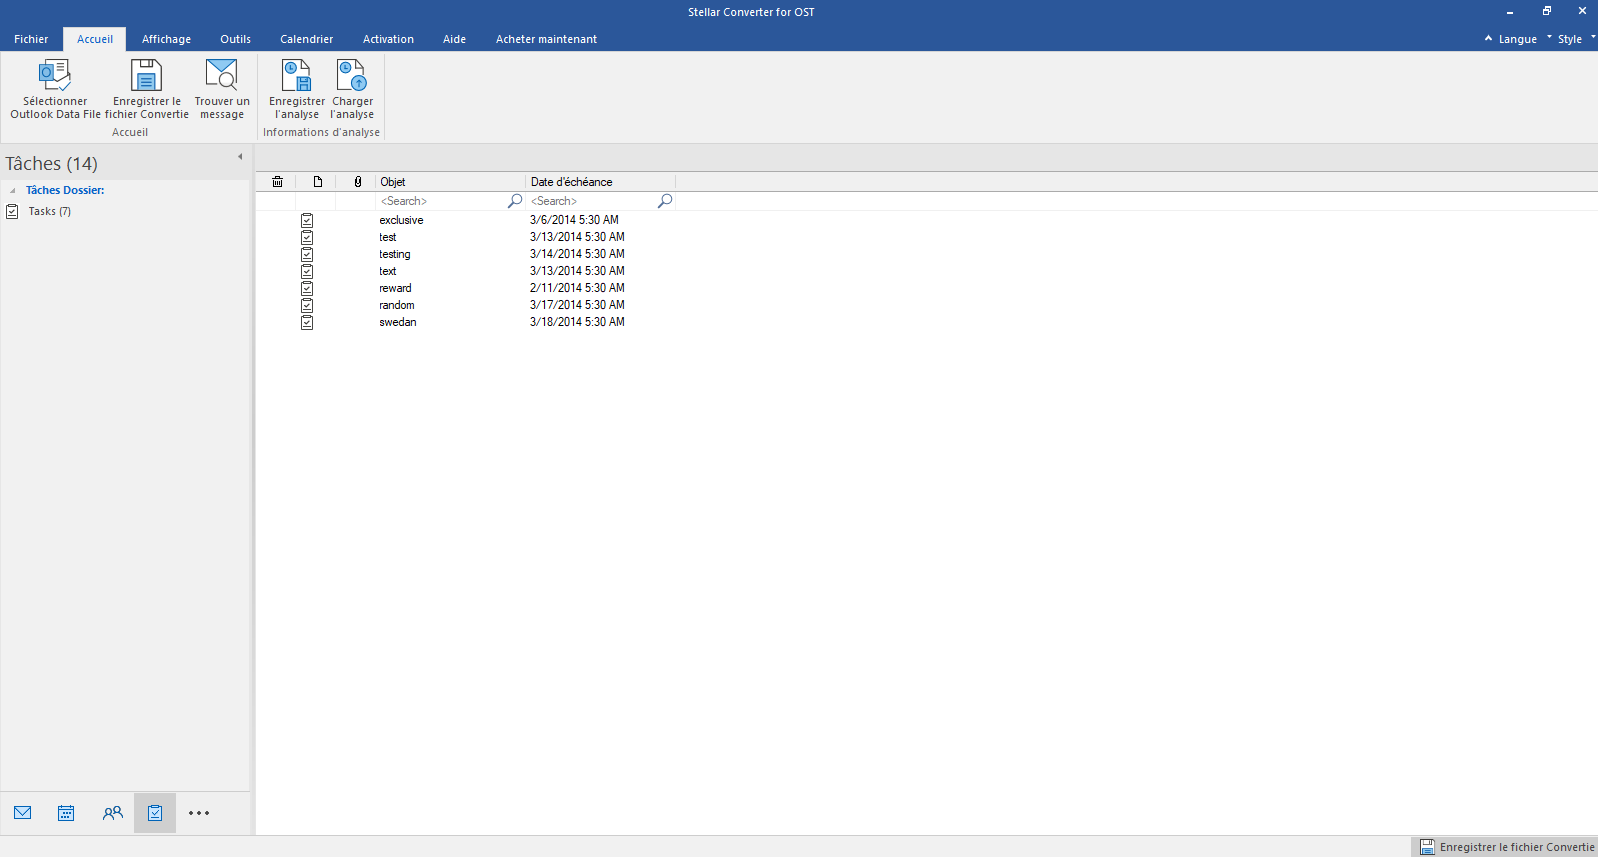1598x857 pixels.
Task: Select Tasks (7) folder in tree
Action: (49, 211)
